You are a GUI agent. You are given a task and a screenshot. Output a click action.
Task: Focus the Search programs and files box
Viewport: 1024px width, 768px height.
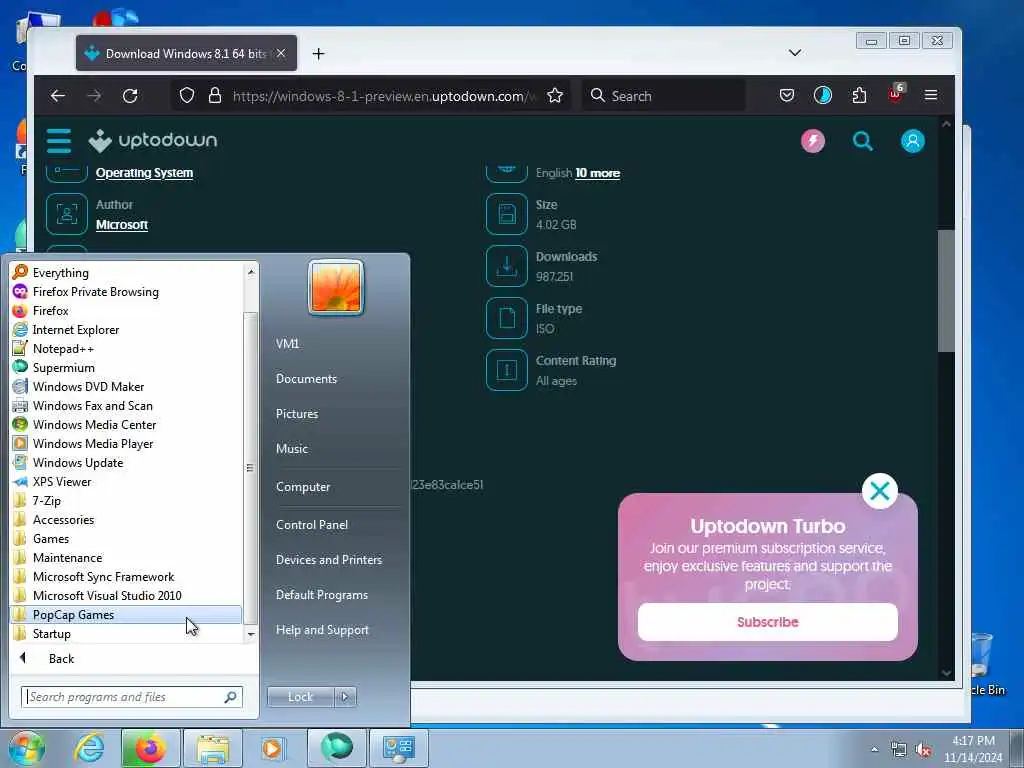click(x=131, y=697)
